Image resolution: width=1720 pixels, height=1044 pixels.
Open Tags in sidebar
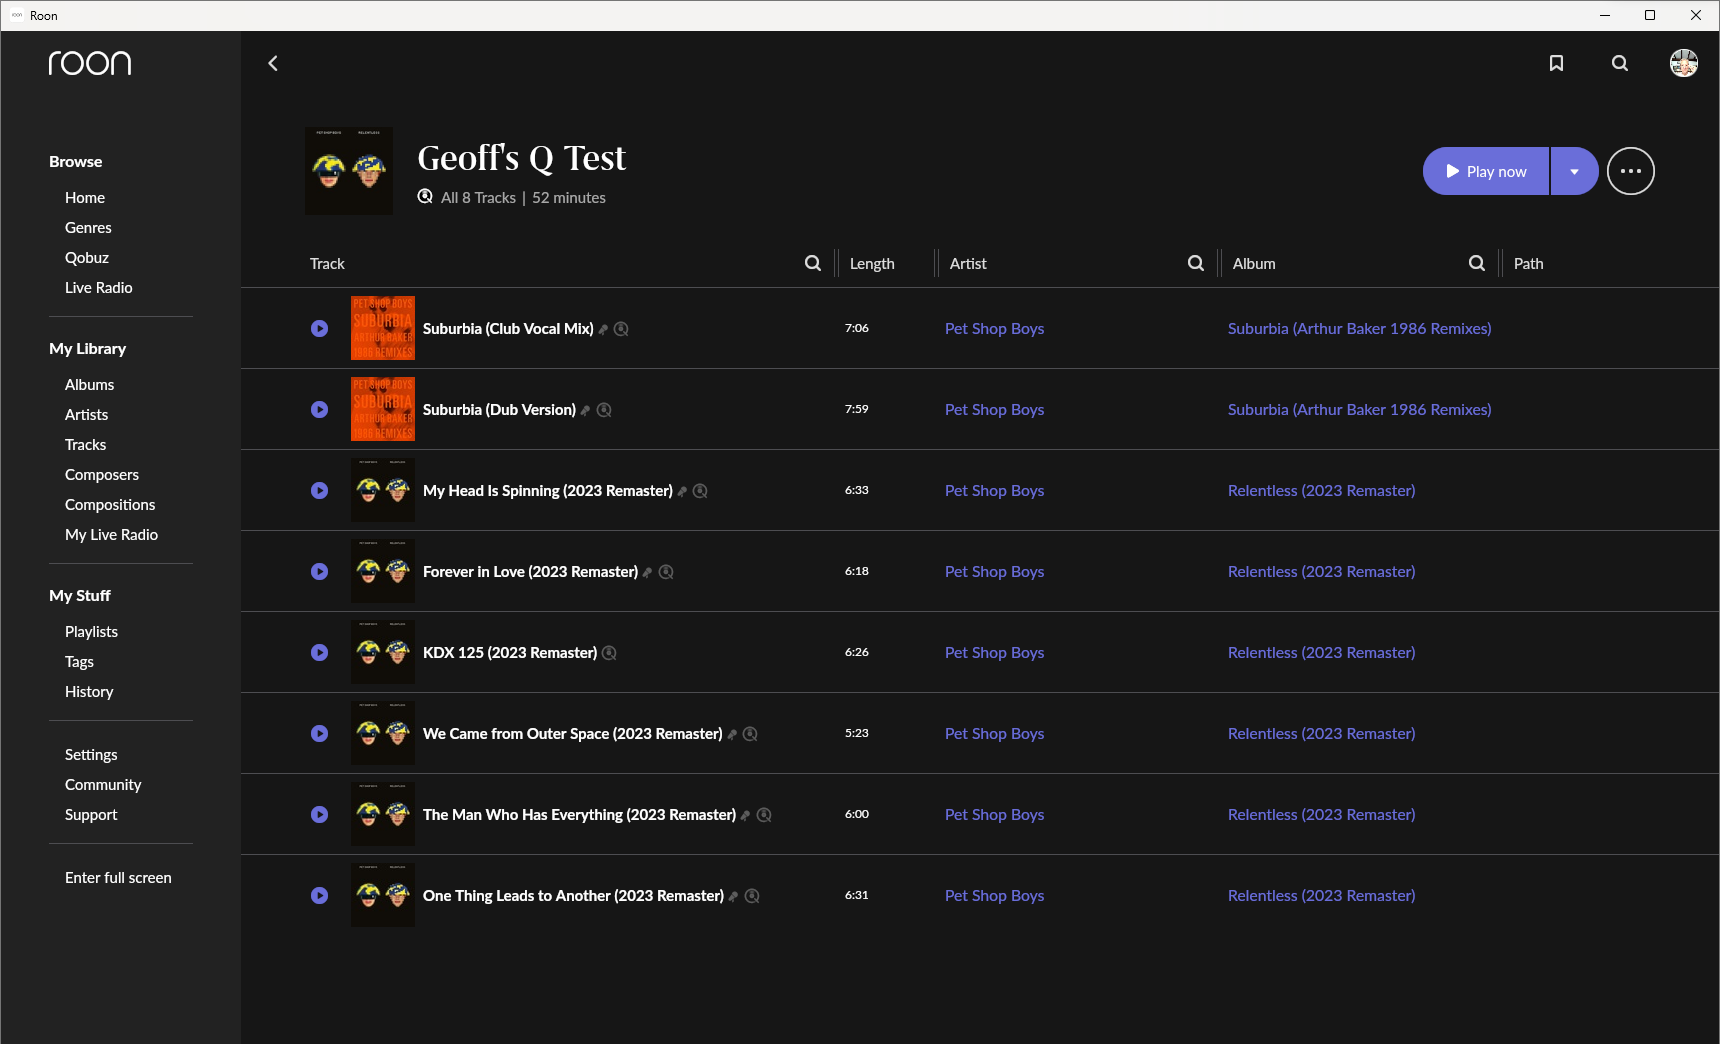pyautogui.click(x=79, y=662)
